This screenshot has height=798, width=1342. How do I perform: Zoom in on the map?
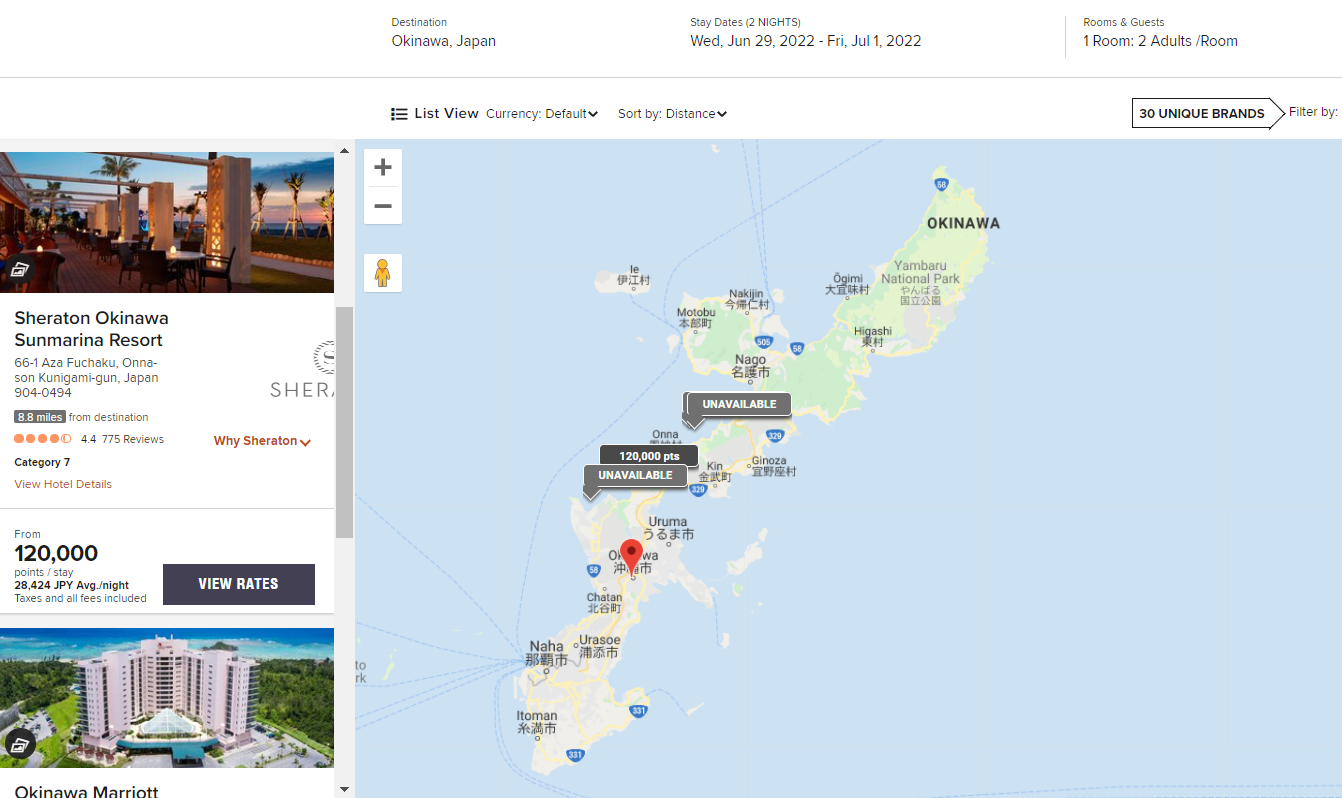coord(383,167)
